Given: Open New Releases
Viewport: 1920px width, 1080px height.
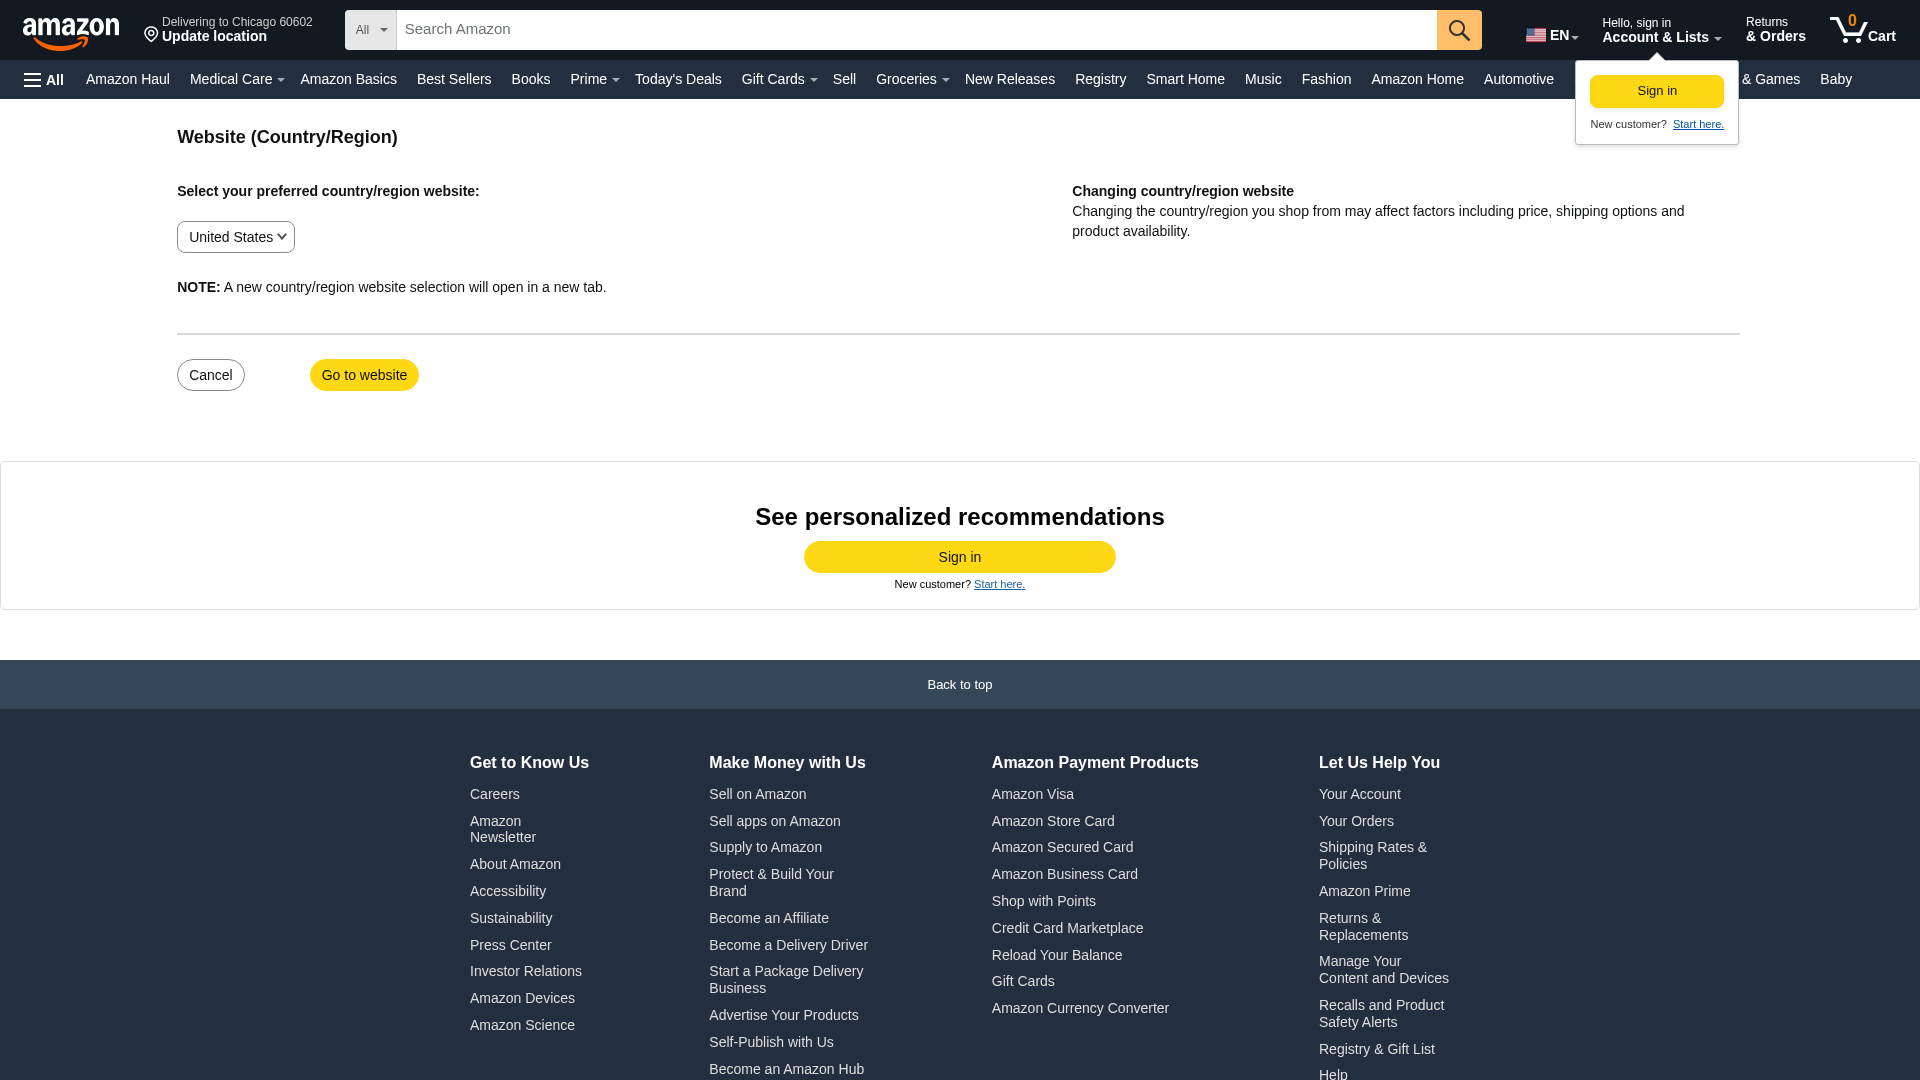Looking at the screenshot, I should point(1010,79).
